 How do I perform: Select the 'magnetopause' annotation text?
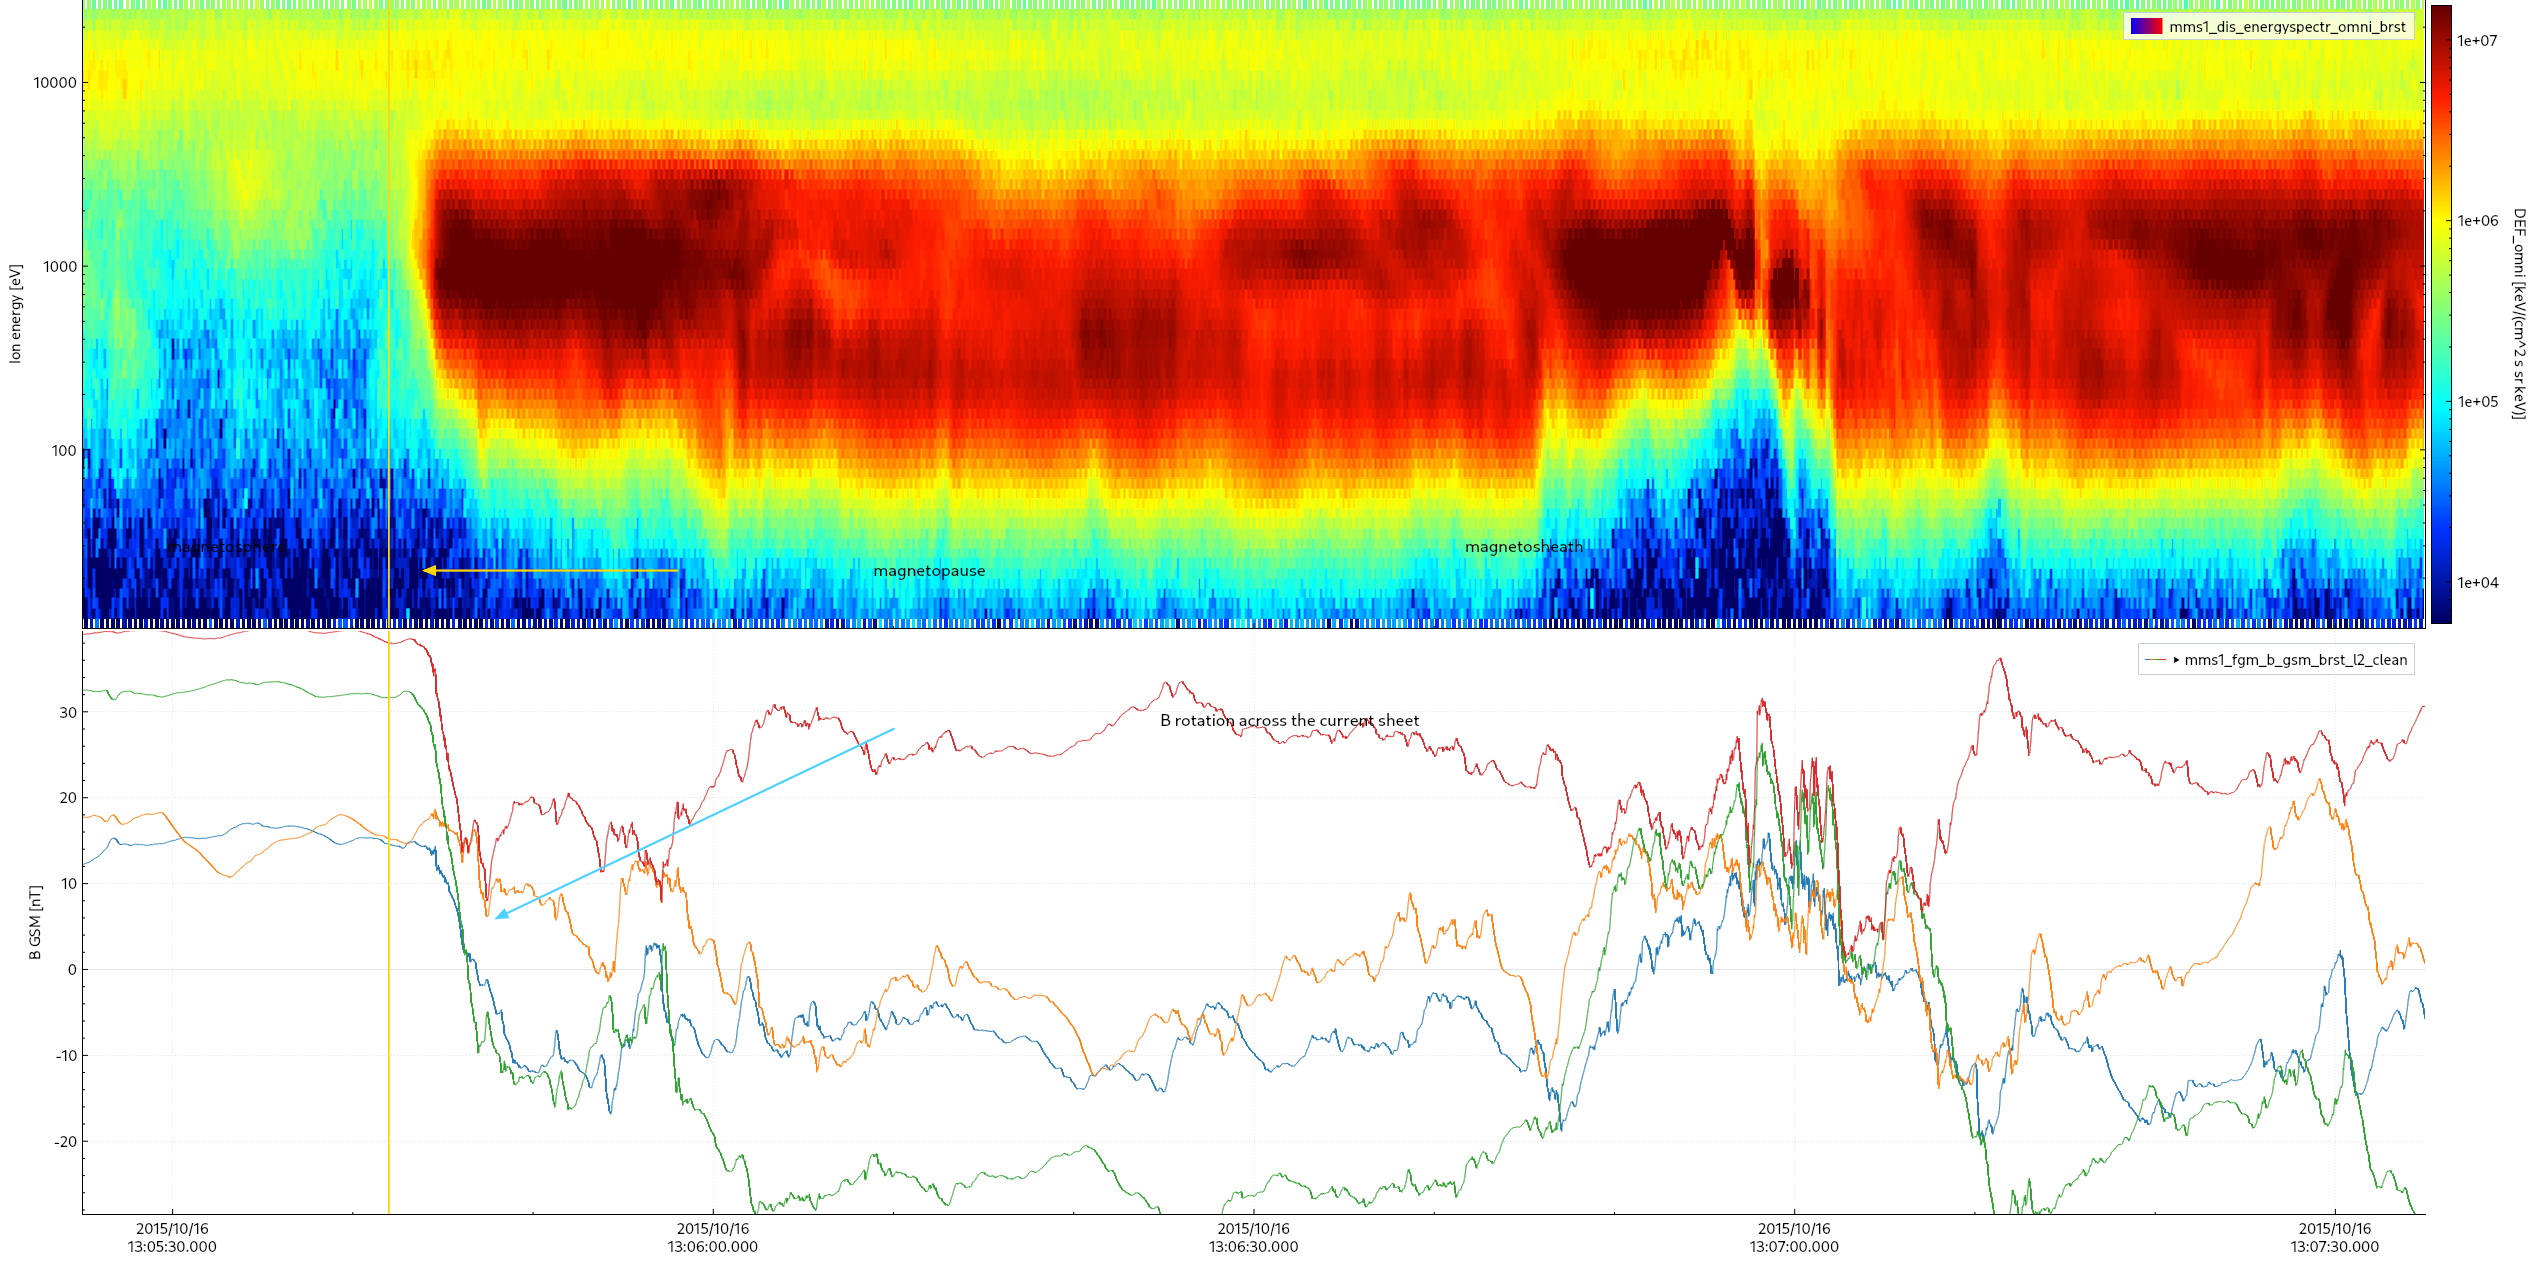coord(929,571)
